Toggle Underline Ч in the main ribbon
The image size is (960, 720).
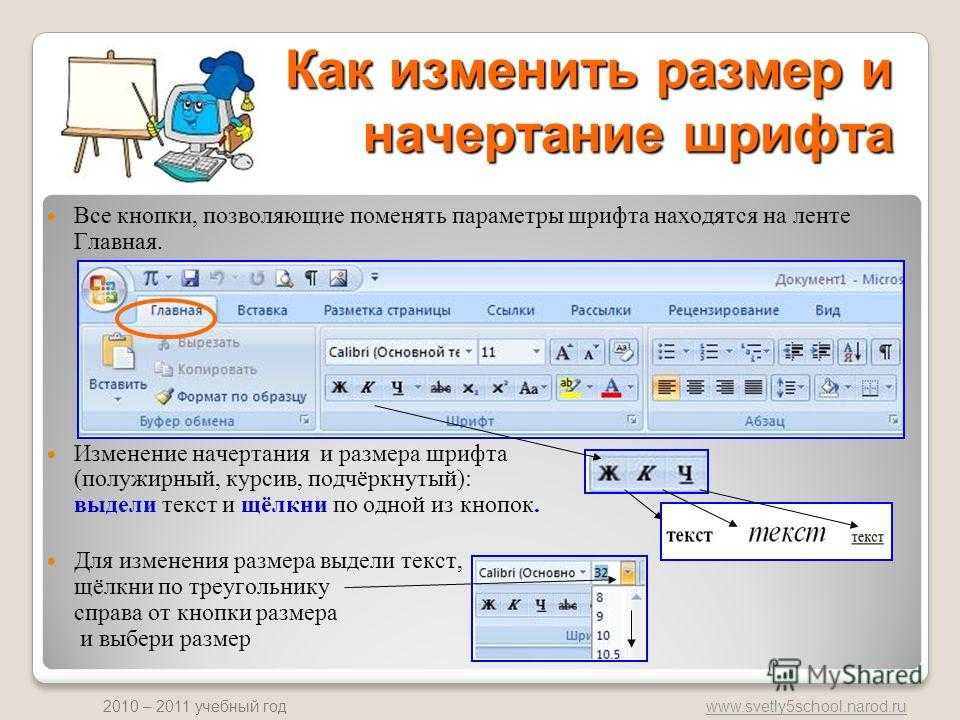(397, 388)
